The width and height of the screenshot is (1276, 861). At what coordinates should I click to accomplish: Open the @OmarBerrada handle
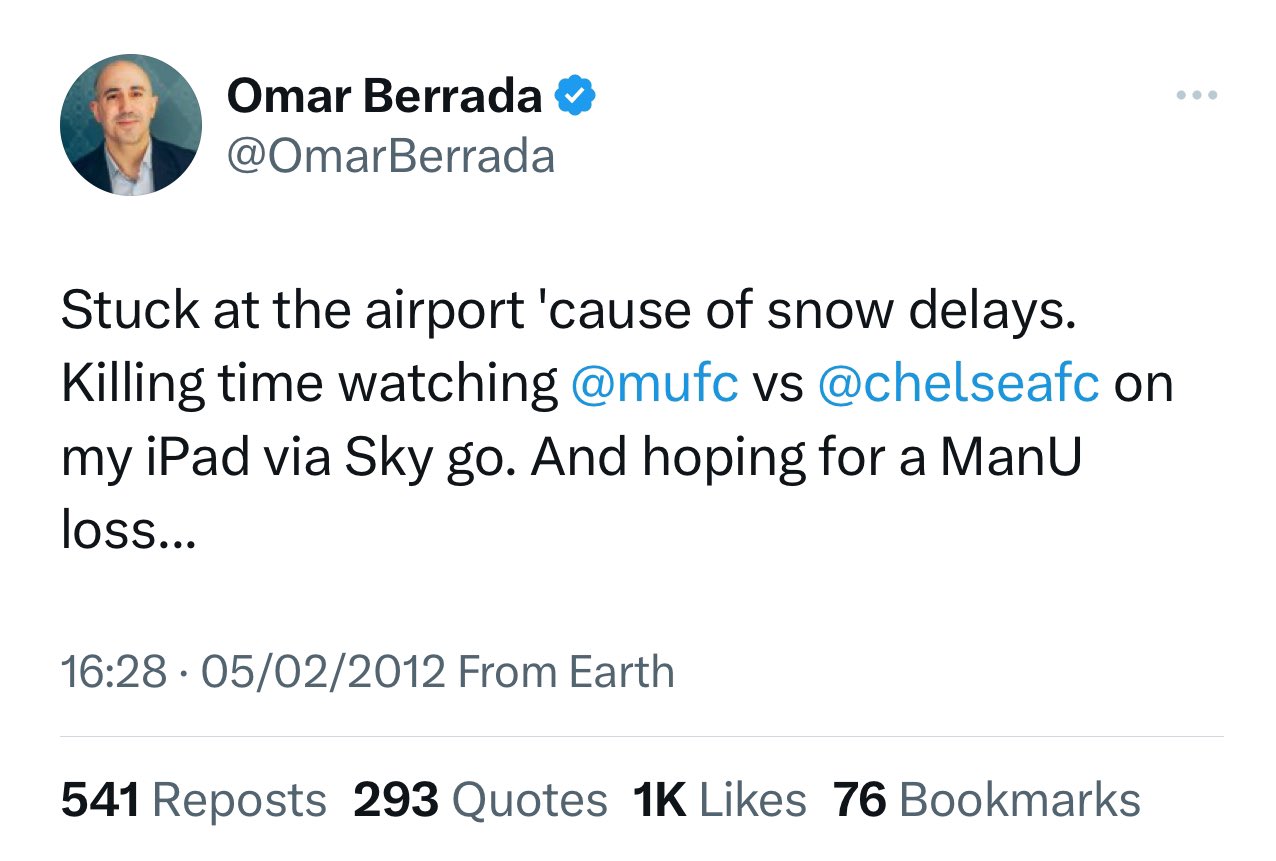coord(390,156)
